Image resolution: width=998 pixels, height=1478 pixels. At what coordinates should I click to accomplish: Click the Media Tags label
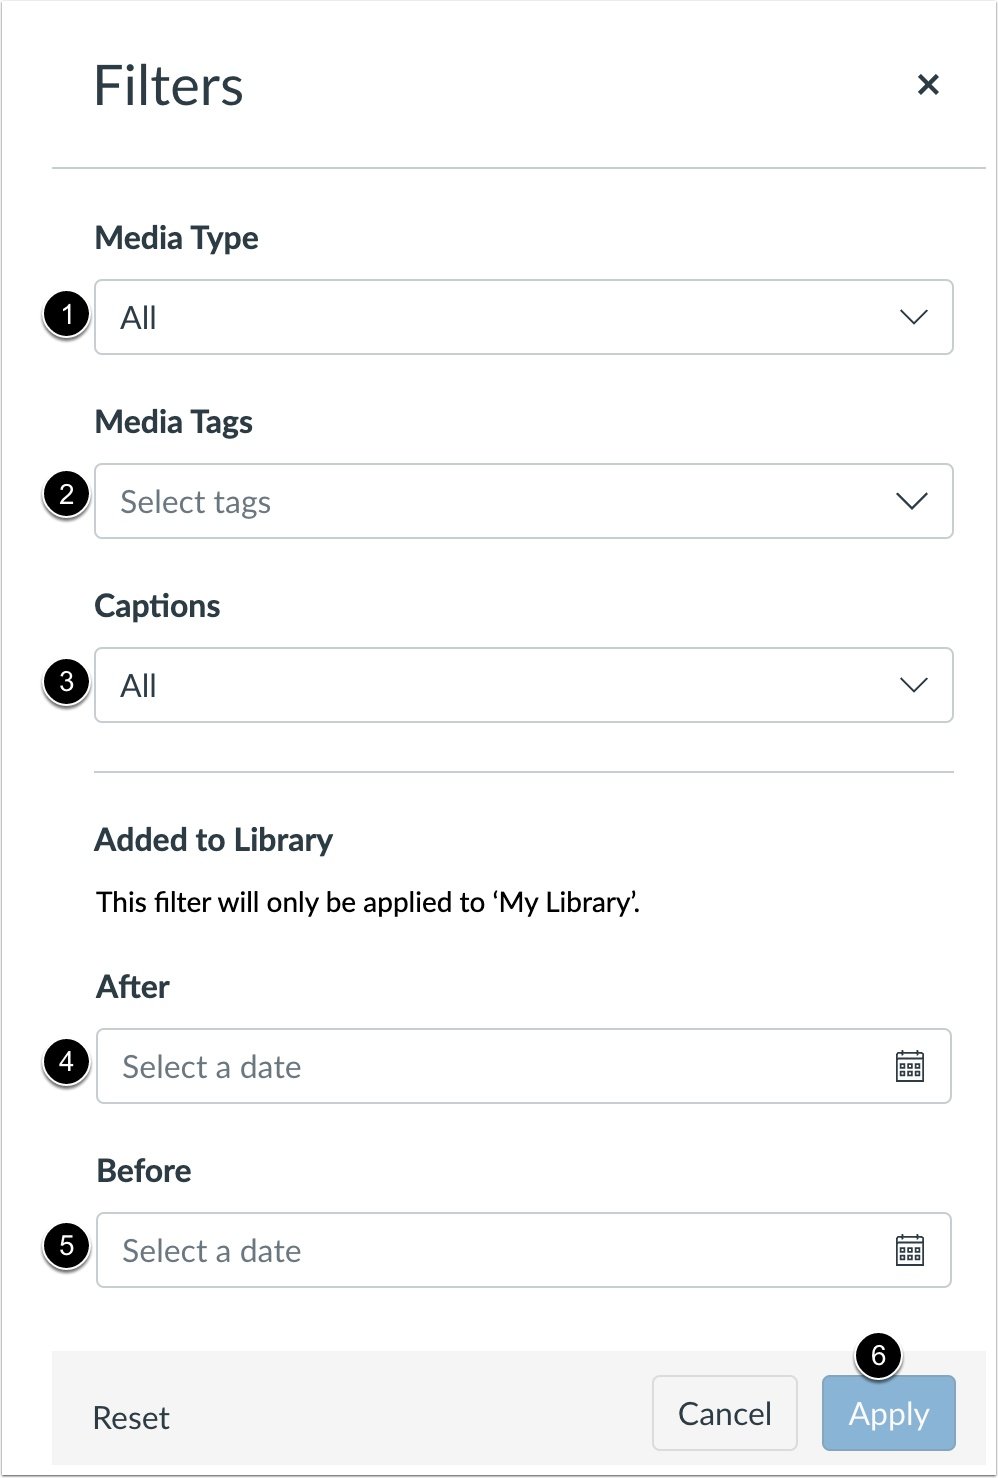point(174,421)
